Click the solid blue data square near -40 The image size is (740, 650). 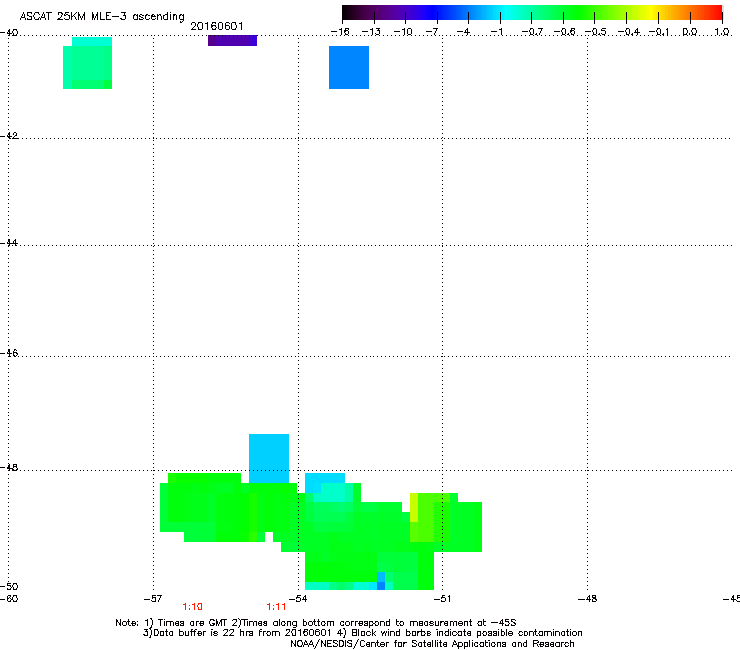[349, 68]
